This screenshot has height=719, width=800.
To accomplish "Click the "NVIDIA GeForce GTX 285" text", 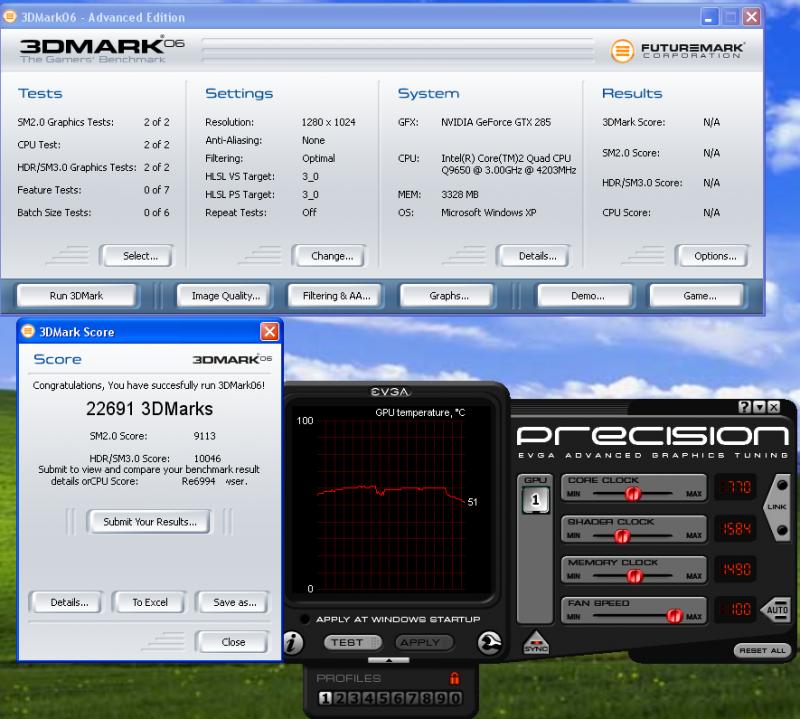I will point(496,122).
